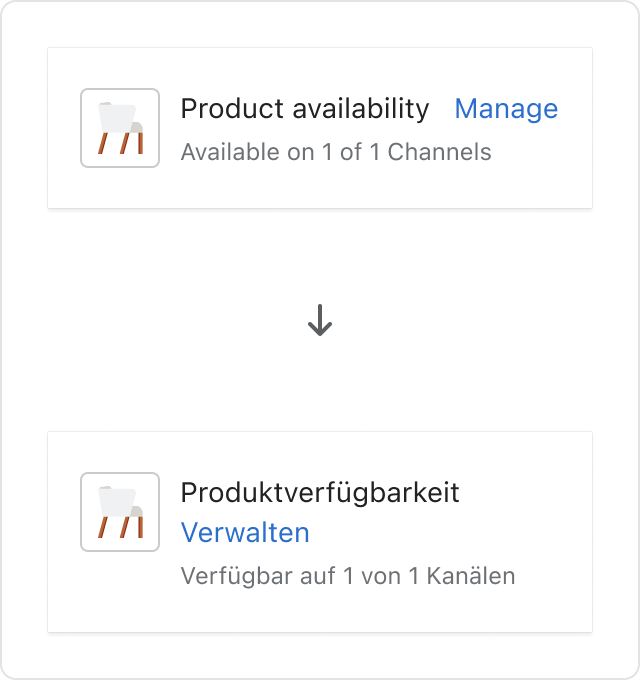The height and width of the screenshot is (680, 640).
Task: Click the orange chair legs in the bottom thumbnail
Action: tap(121, 527)
